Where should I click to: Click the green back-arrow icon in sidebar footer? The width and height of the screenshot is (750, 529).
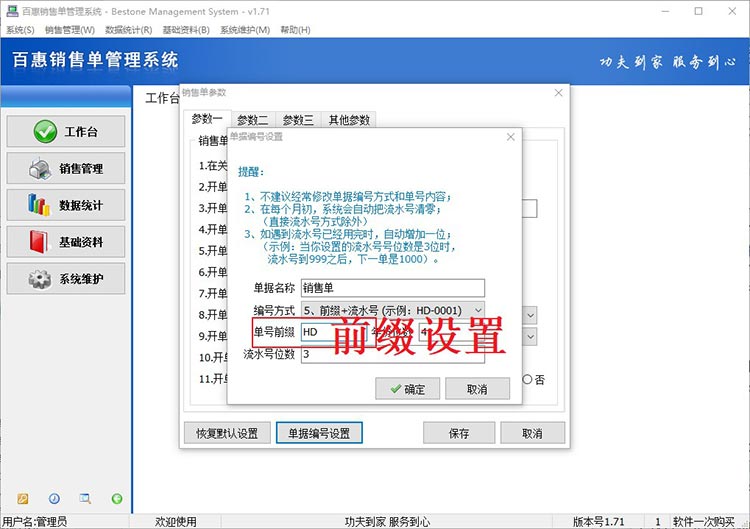(x=117, y=499)
